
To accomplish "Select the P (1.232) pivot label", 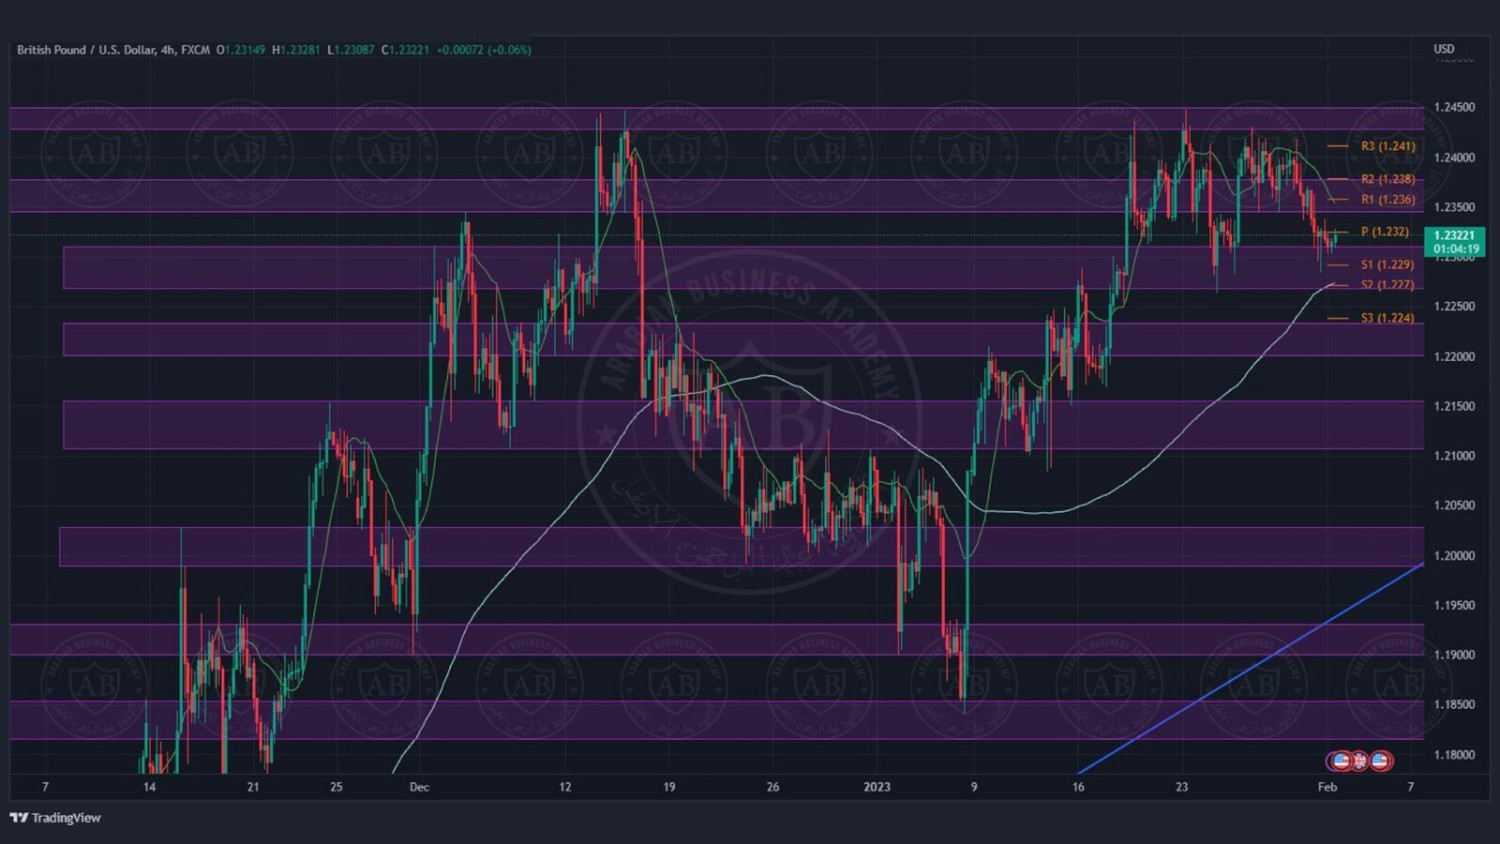I will tap(1385, 232).
